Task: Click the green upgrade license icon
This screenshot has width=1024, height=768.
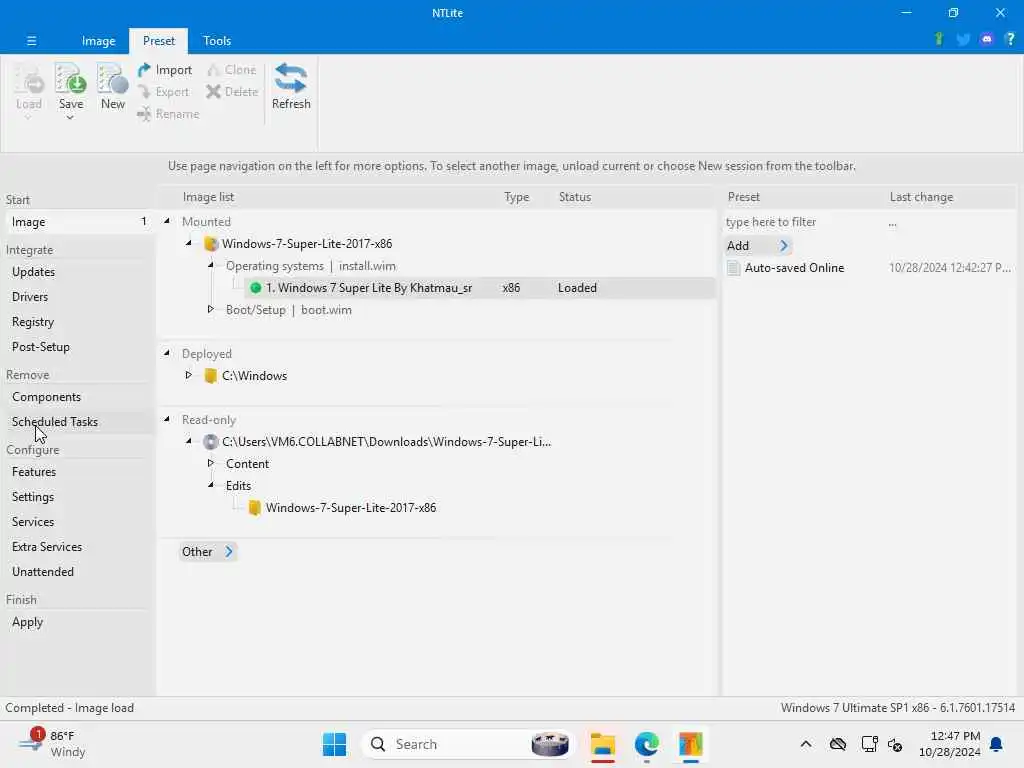Action: coord(939,39)
